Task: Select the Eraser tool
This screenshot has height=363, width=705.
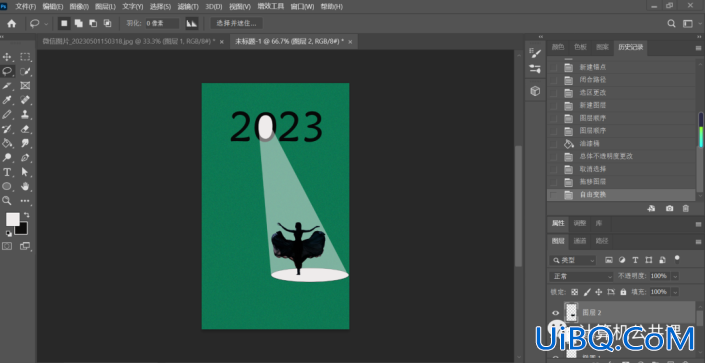Action: point(25,129)
